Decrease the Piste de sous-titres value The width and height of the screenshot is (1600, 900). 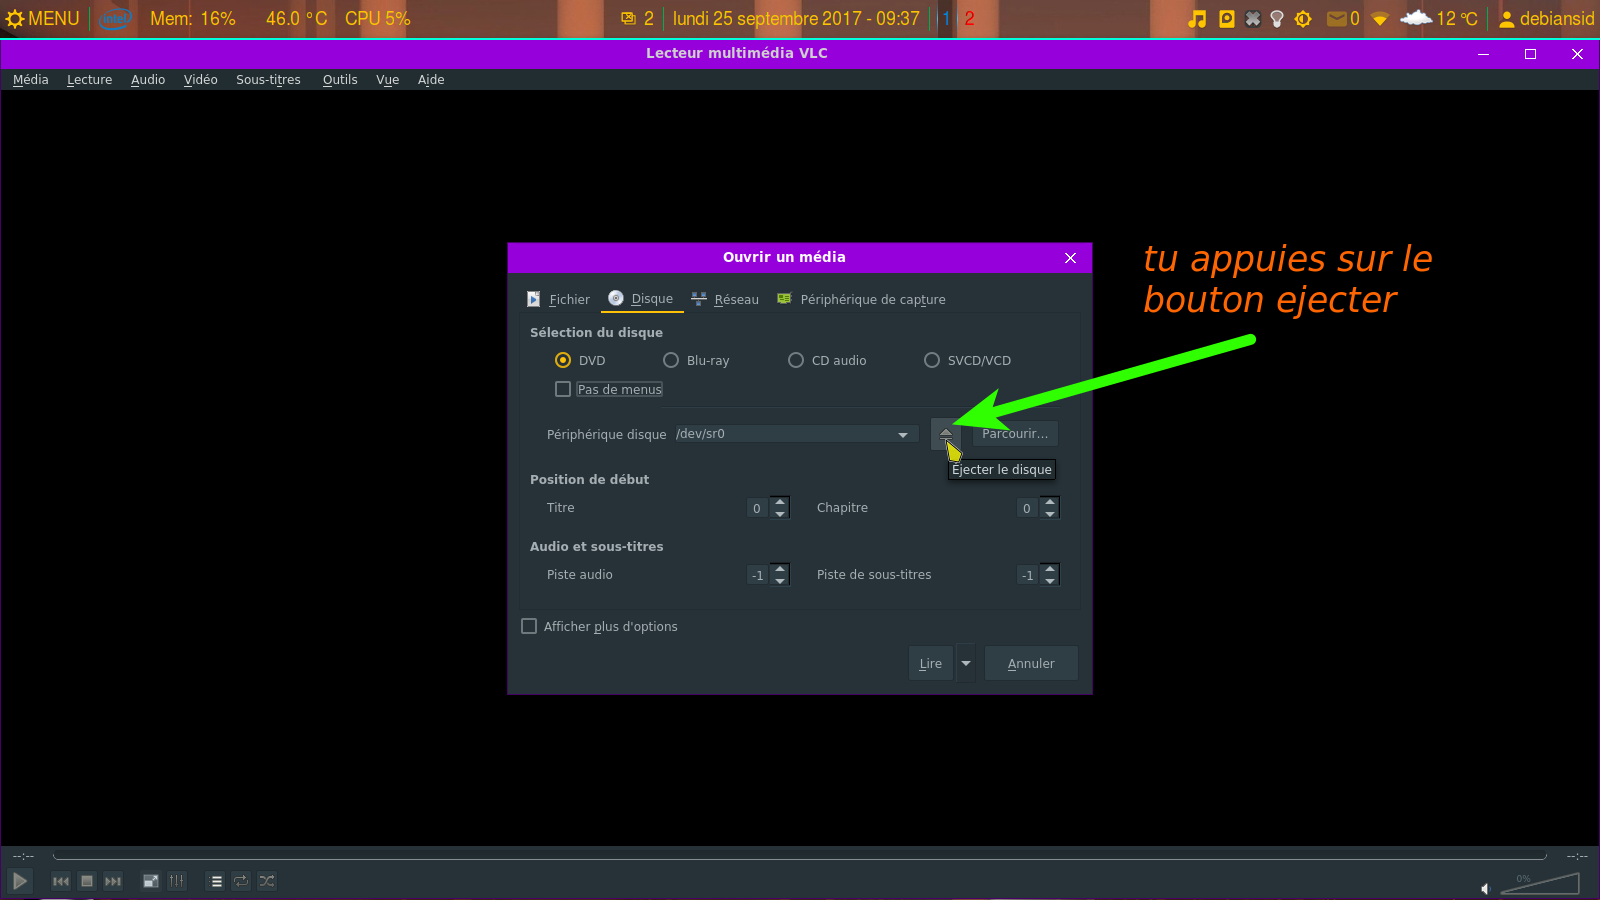point(1049,581)
